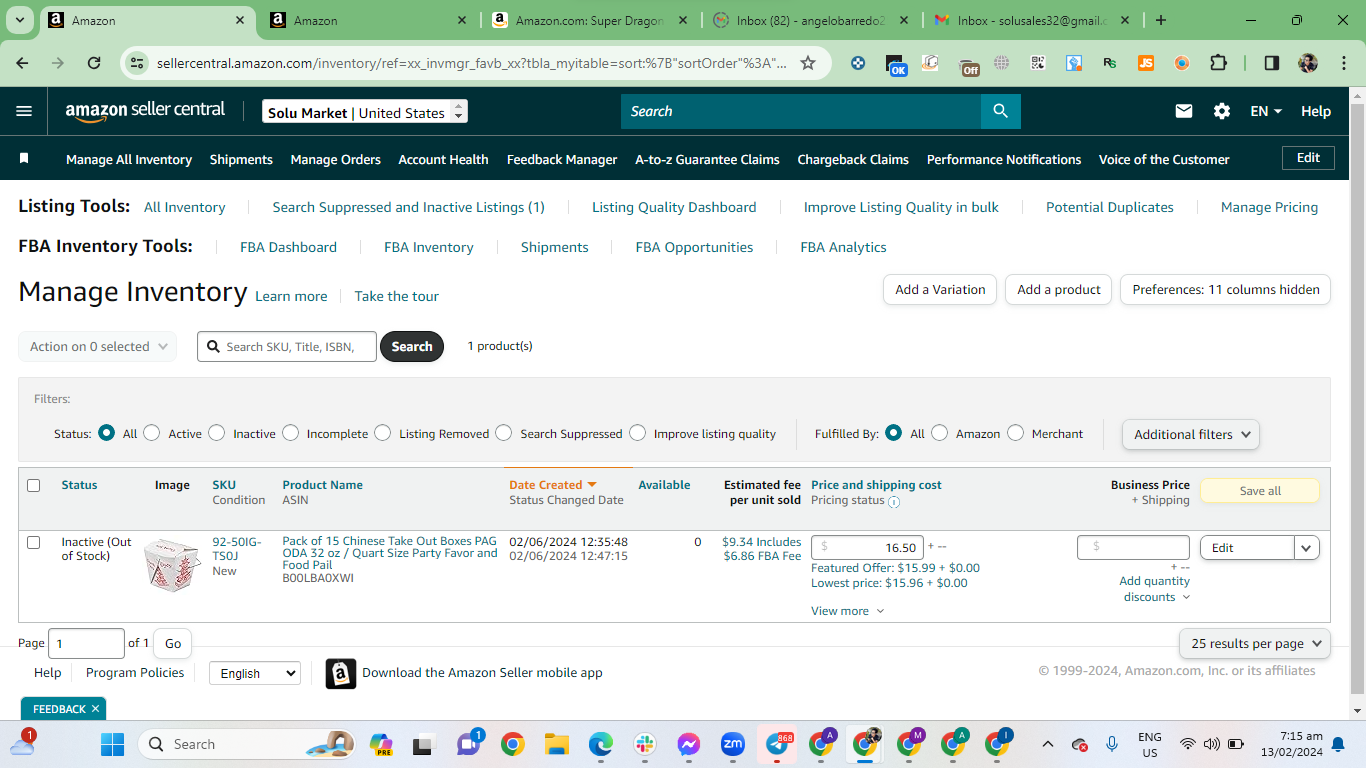Click the Amazon app icon in the footer
This screenshot has height=768, width=1366.
tap(341, 673)
